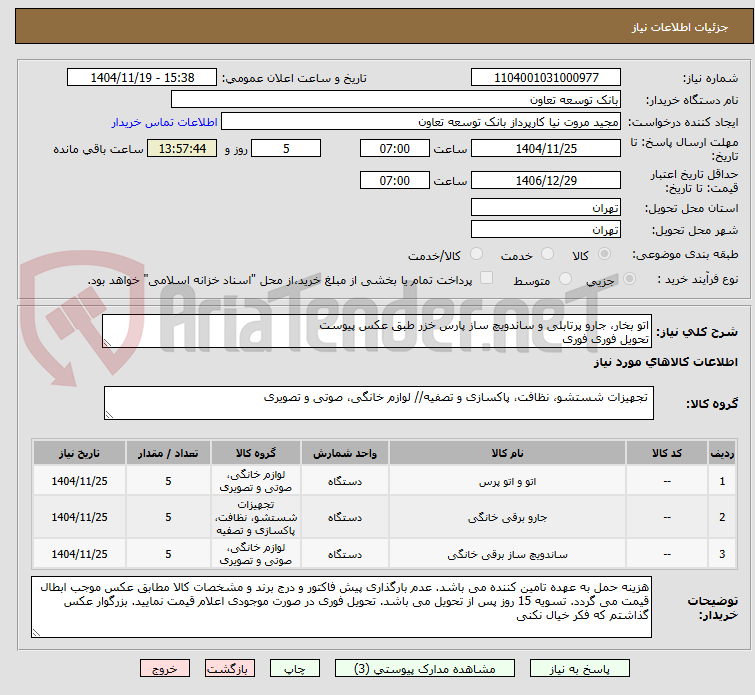The image size is (755, 695).
Task: Click the تاریخ نیاز column header
Action: (79, 453)
